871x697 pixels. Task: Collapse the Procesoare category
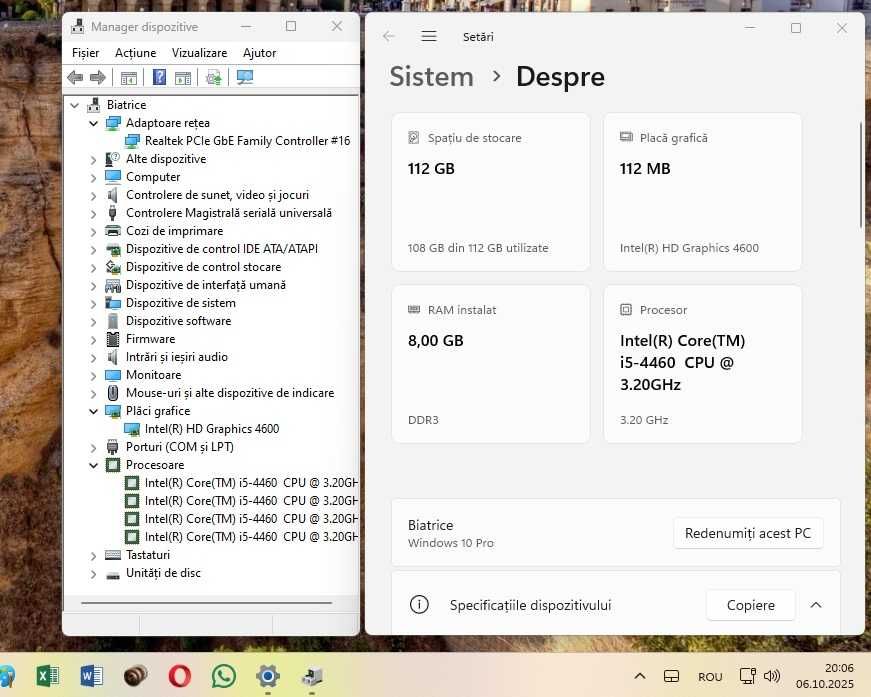pyautogui.click(x=93, y=465)
